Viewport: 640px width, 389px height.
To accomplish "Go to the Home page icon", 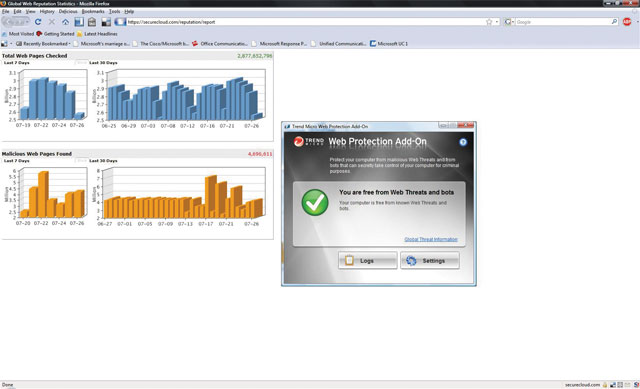I will (65, 22).
